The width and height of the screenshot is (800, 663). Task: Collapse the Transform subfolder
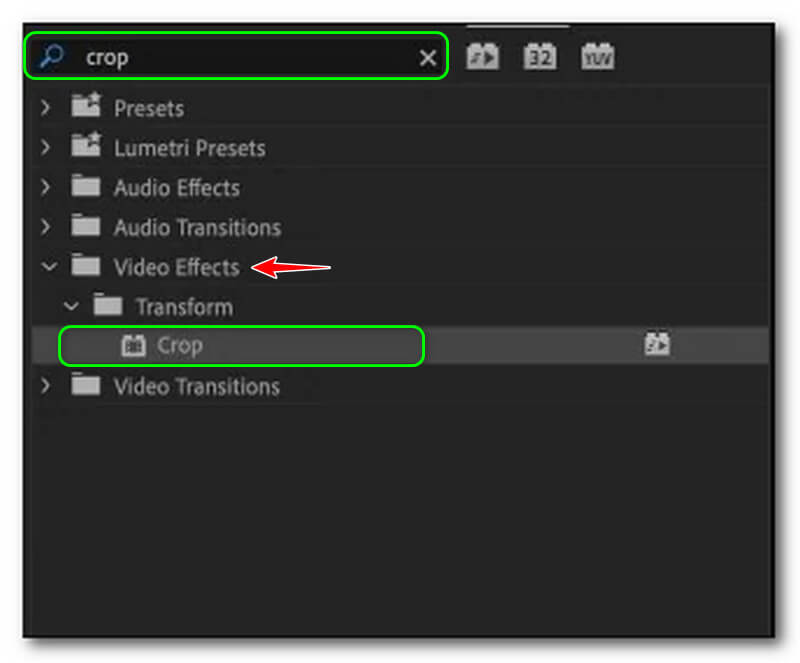coord(70,306)
